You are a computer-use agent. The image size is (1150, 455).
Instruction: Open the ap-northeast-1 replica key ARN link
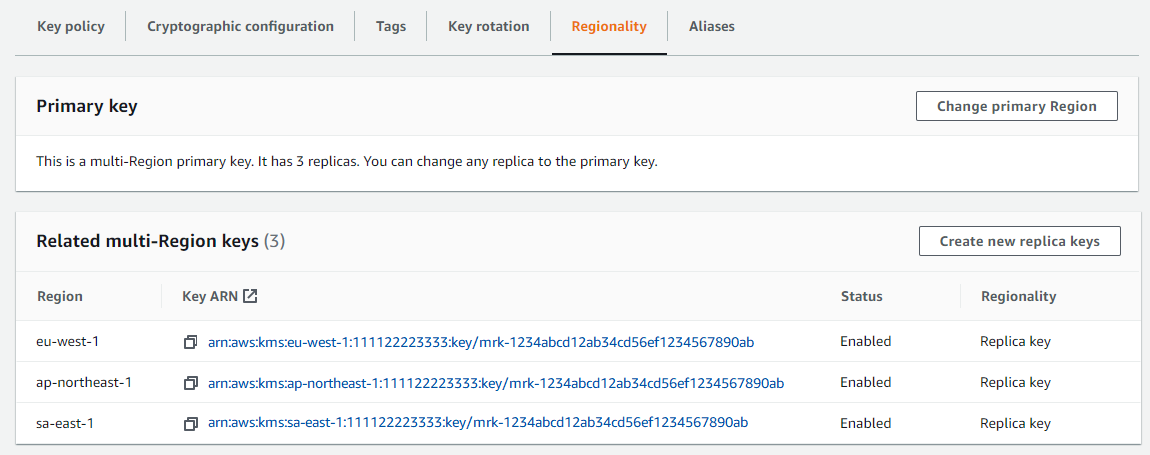coord(495,383)
